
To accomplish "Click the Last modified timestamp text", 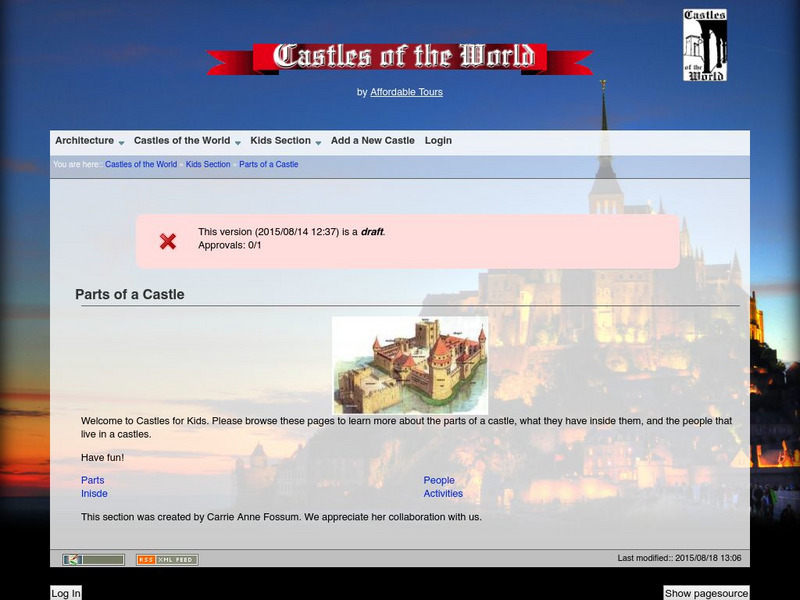I will coord(680,558).
